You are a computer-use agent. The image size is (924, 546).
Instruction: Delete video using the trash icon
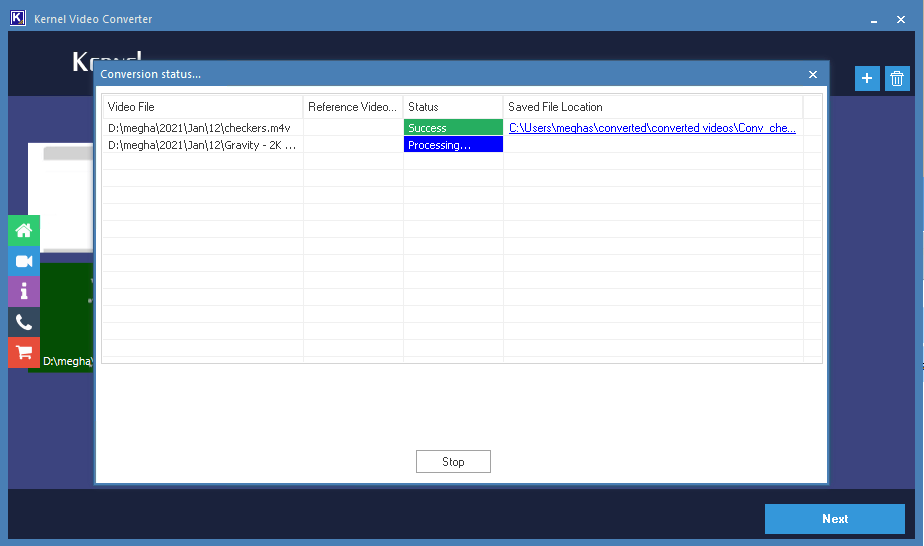pyautogui.click(x=897, y=78)
